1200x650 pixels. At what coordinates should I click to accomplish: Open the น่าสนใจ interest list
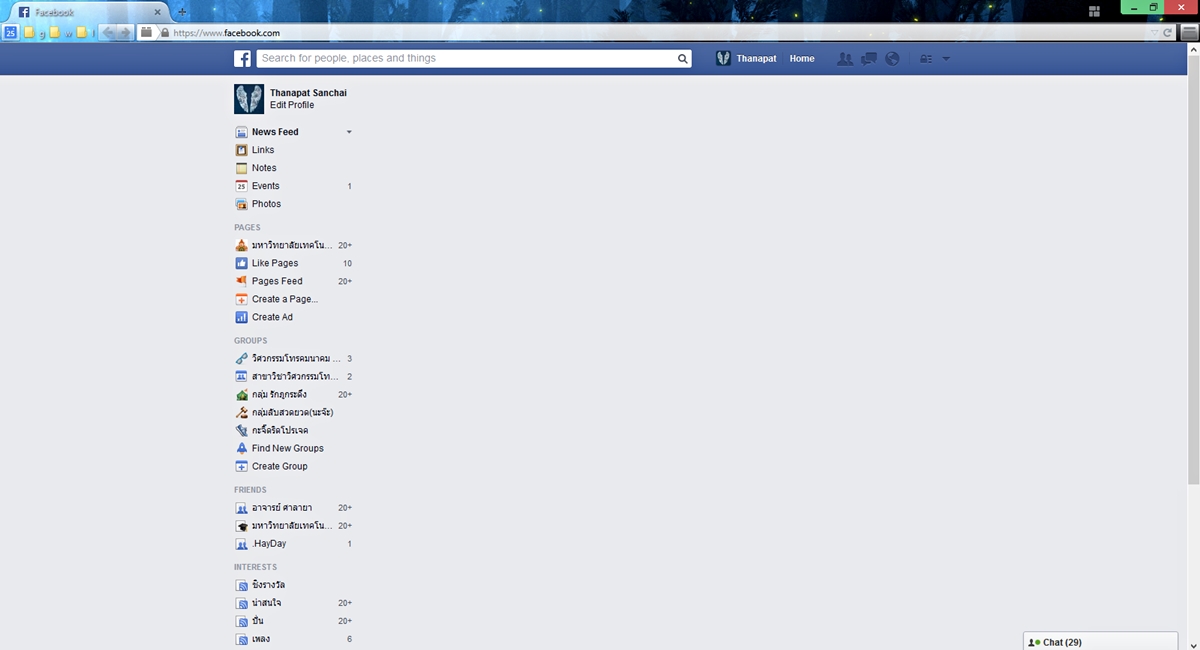click(x=266, y=603)
